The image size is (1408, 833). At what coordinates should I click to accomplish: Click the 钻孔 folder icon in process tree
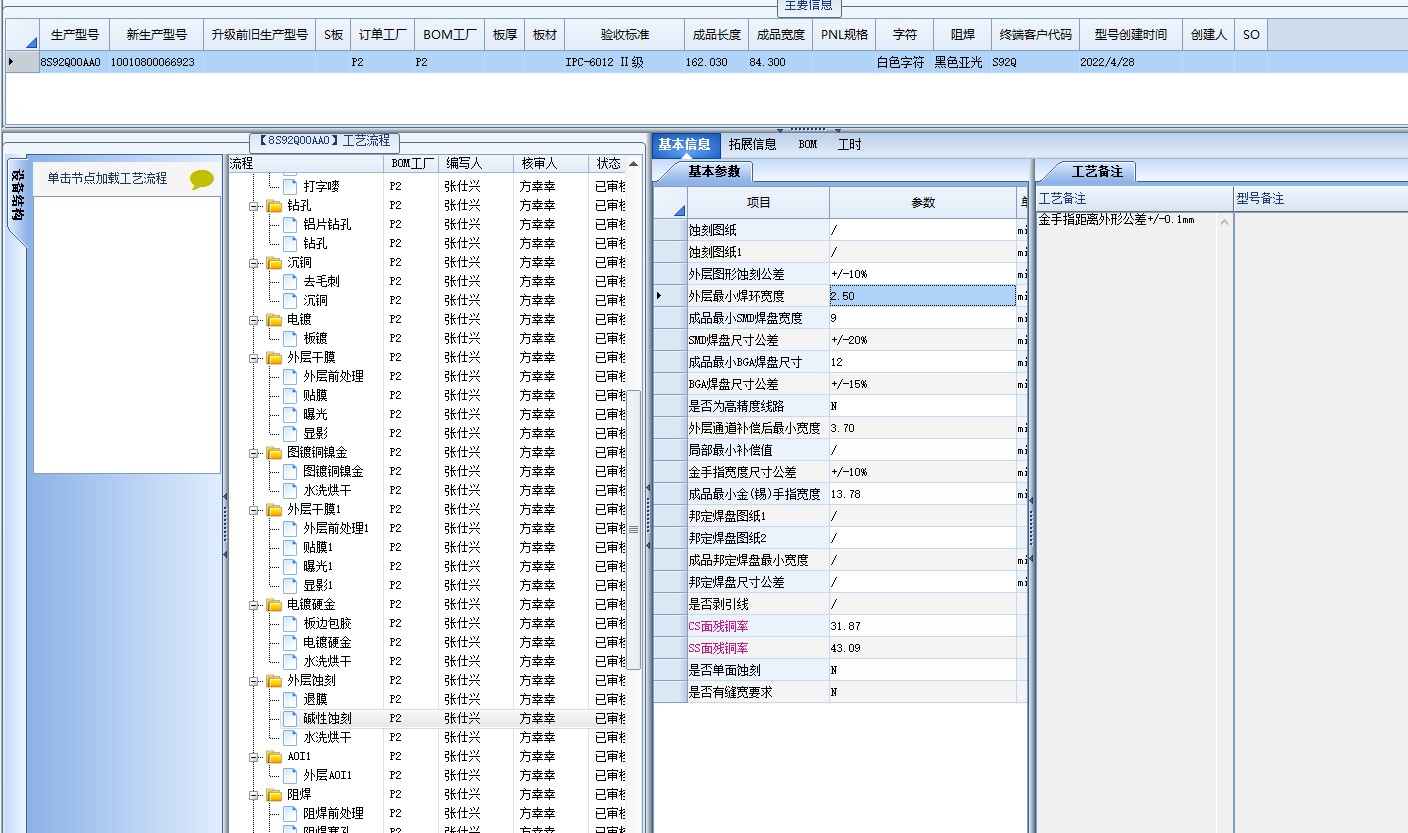[274, 206]
